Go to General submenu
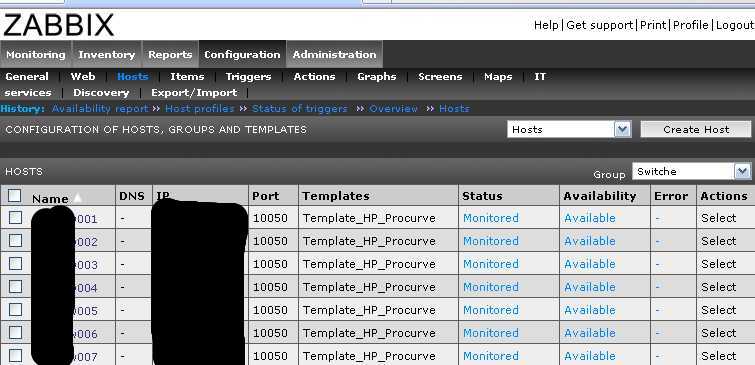 pyautogui.click(x=27, y=77)
